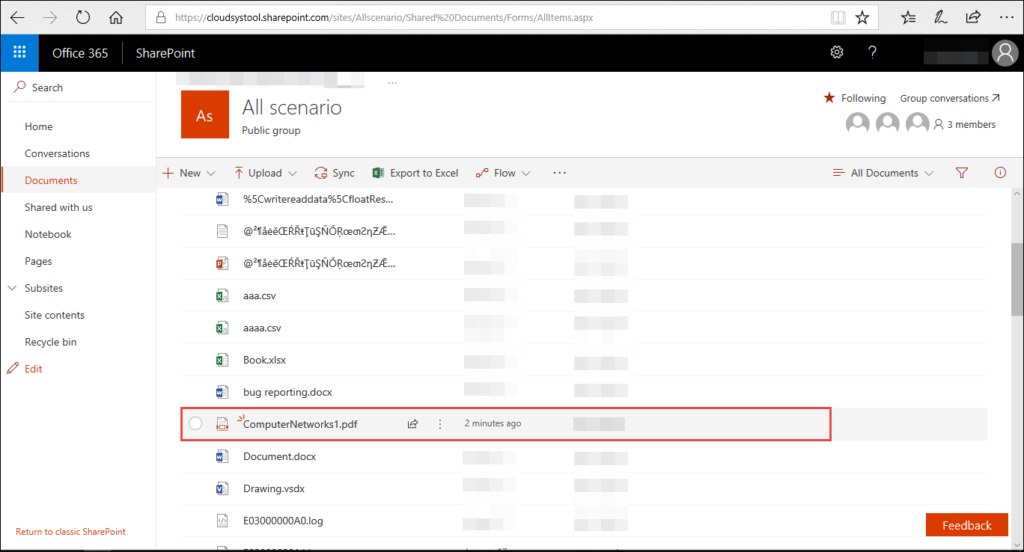Screen dimensions: 1024x552
Task: Refresh the page with the reload icon
Action: pyautogui.click(x=83, y=18)
